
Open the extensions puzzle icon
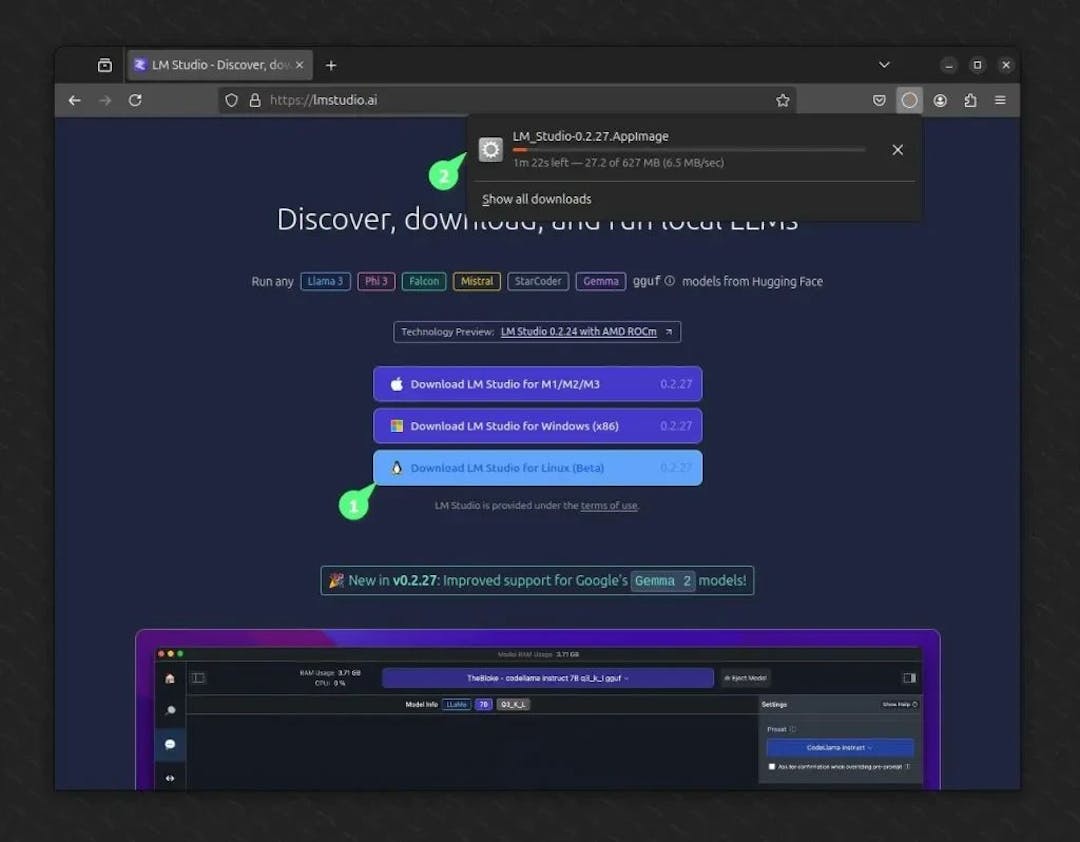(970, 100)
